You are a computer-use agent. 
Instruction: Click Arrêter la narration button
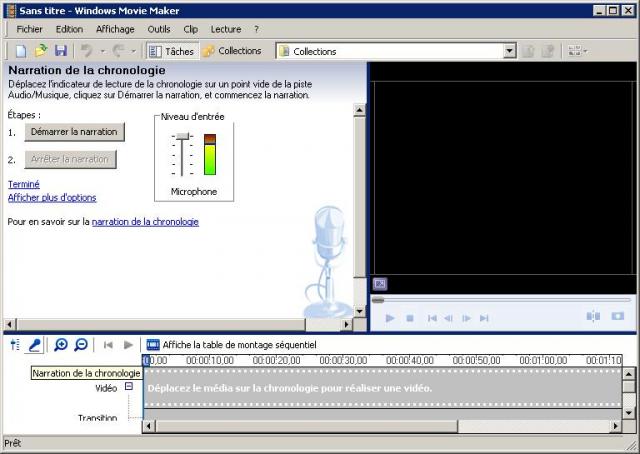point(70,159)
